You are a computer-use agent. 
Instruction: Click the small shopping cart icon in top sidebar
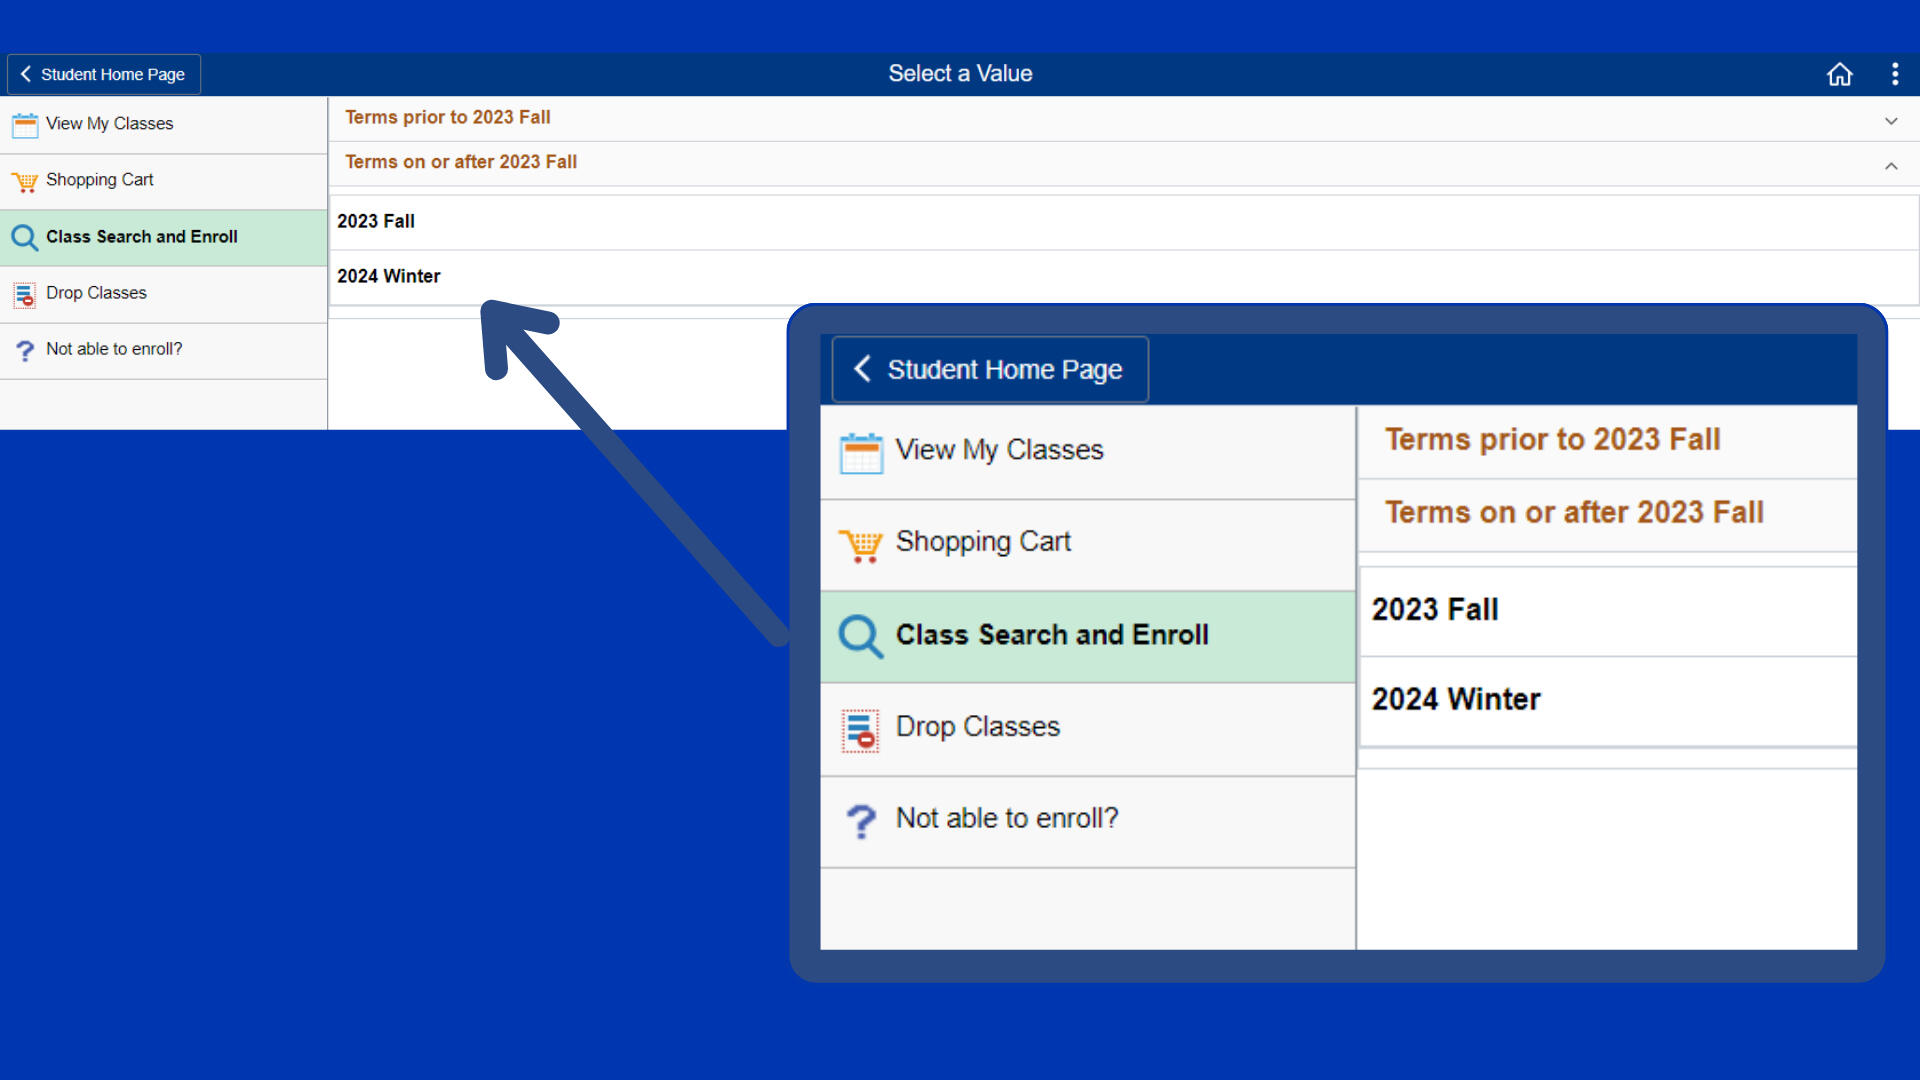25,182
